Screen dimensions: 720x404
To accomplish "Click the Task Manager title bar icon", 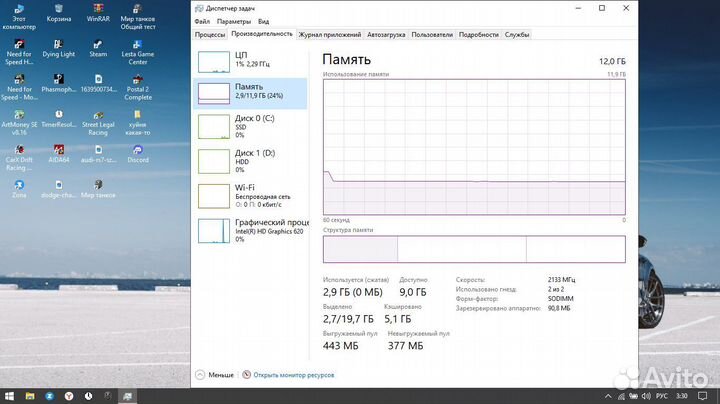I will (x=199, y=8).
